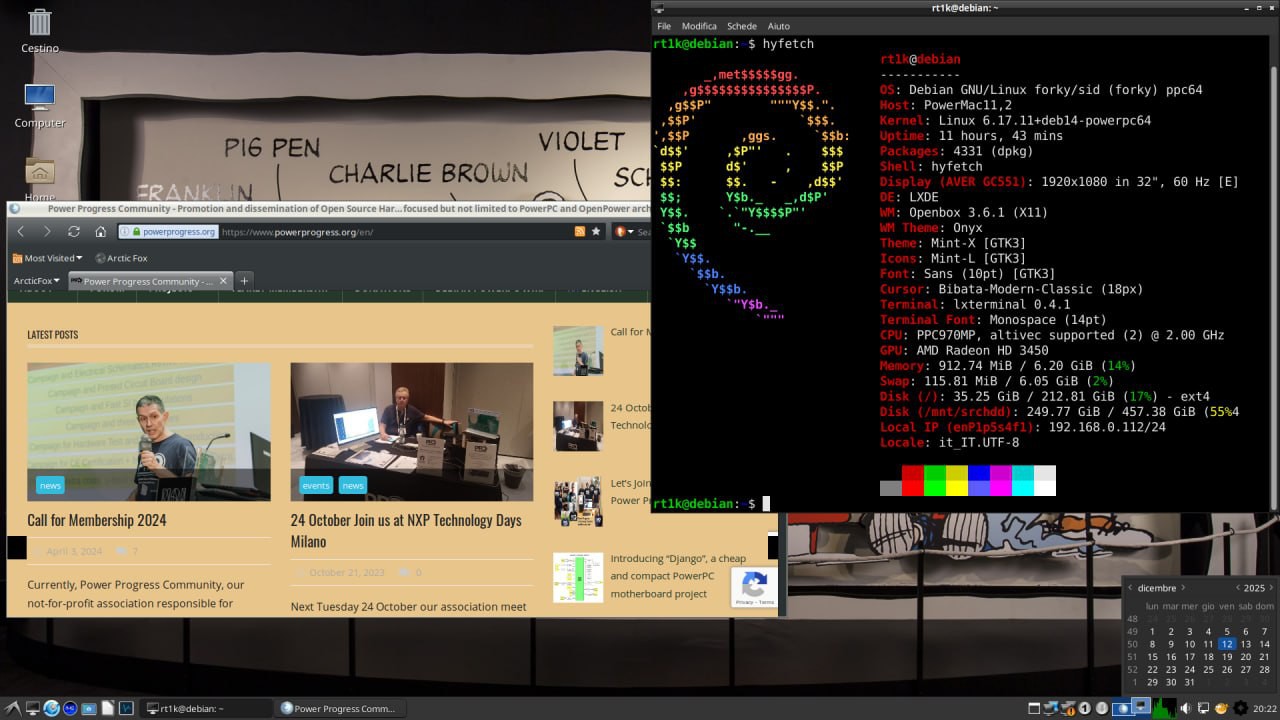Open the search engine selector dropdown
Image resolution: width=1280 pixels, height=720 pixels.
[x=622, y=231]
